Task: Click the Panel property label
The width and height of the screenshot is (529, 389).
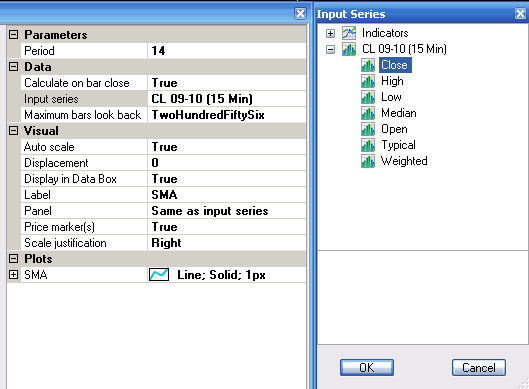Action: [38, 211]
